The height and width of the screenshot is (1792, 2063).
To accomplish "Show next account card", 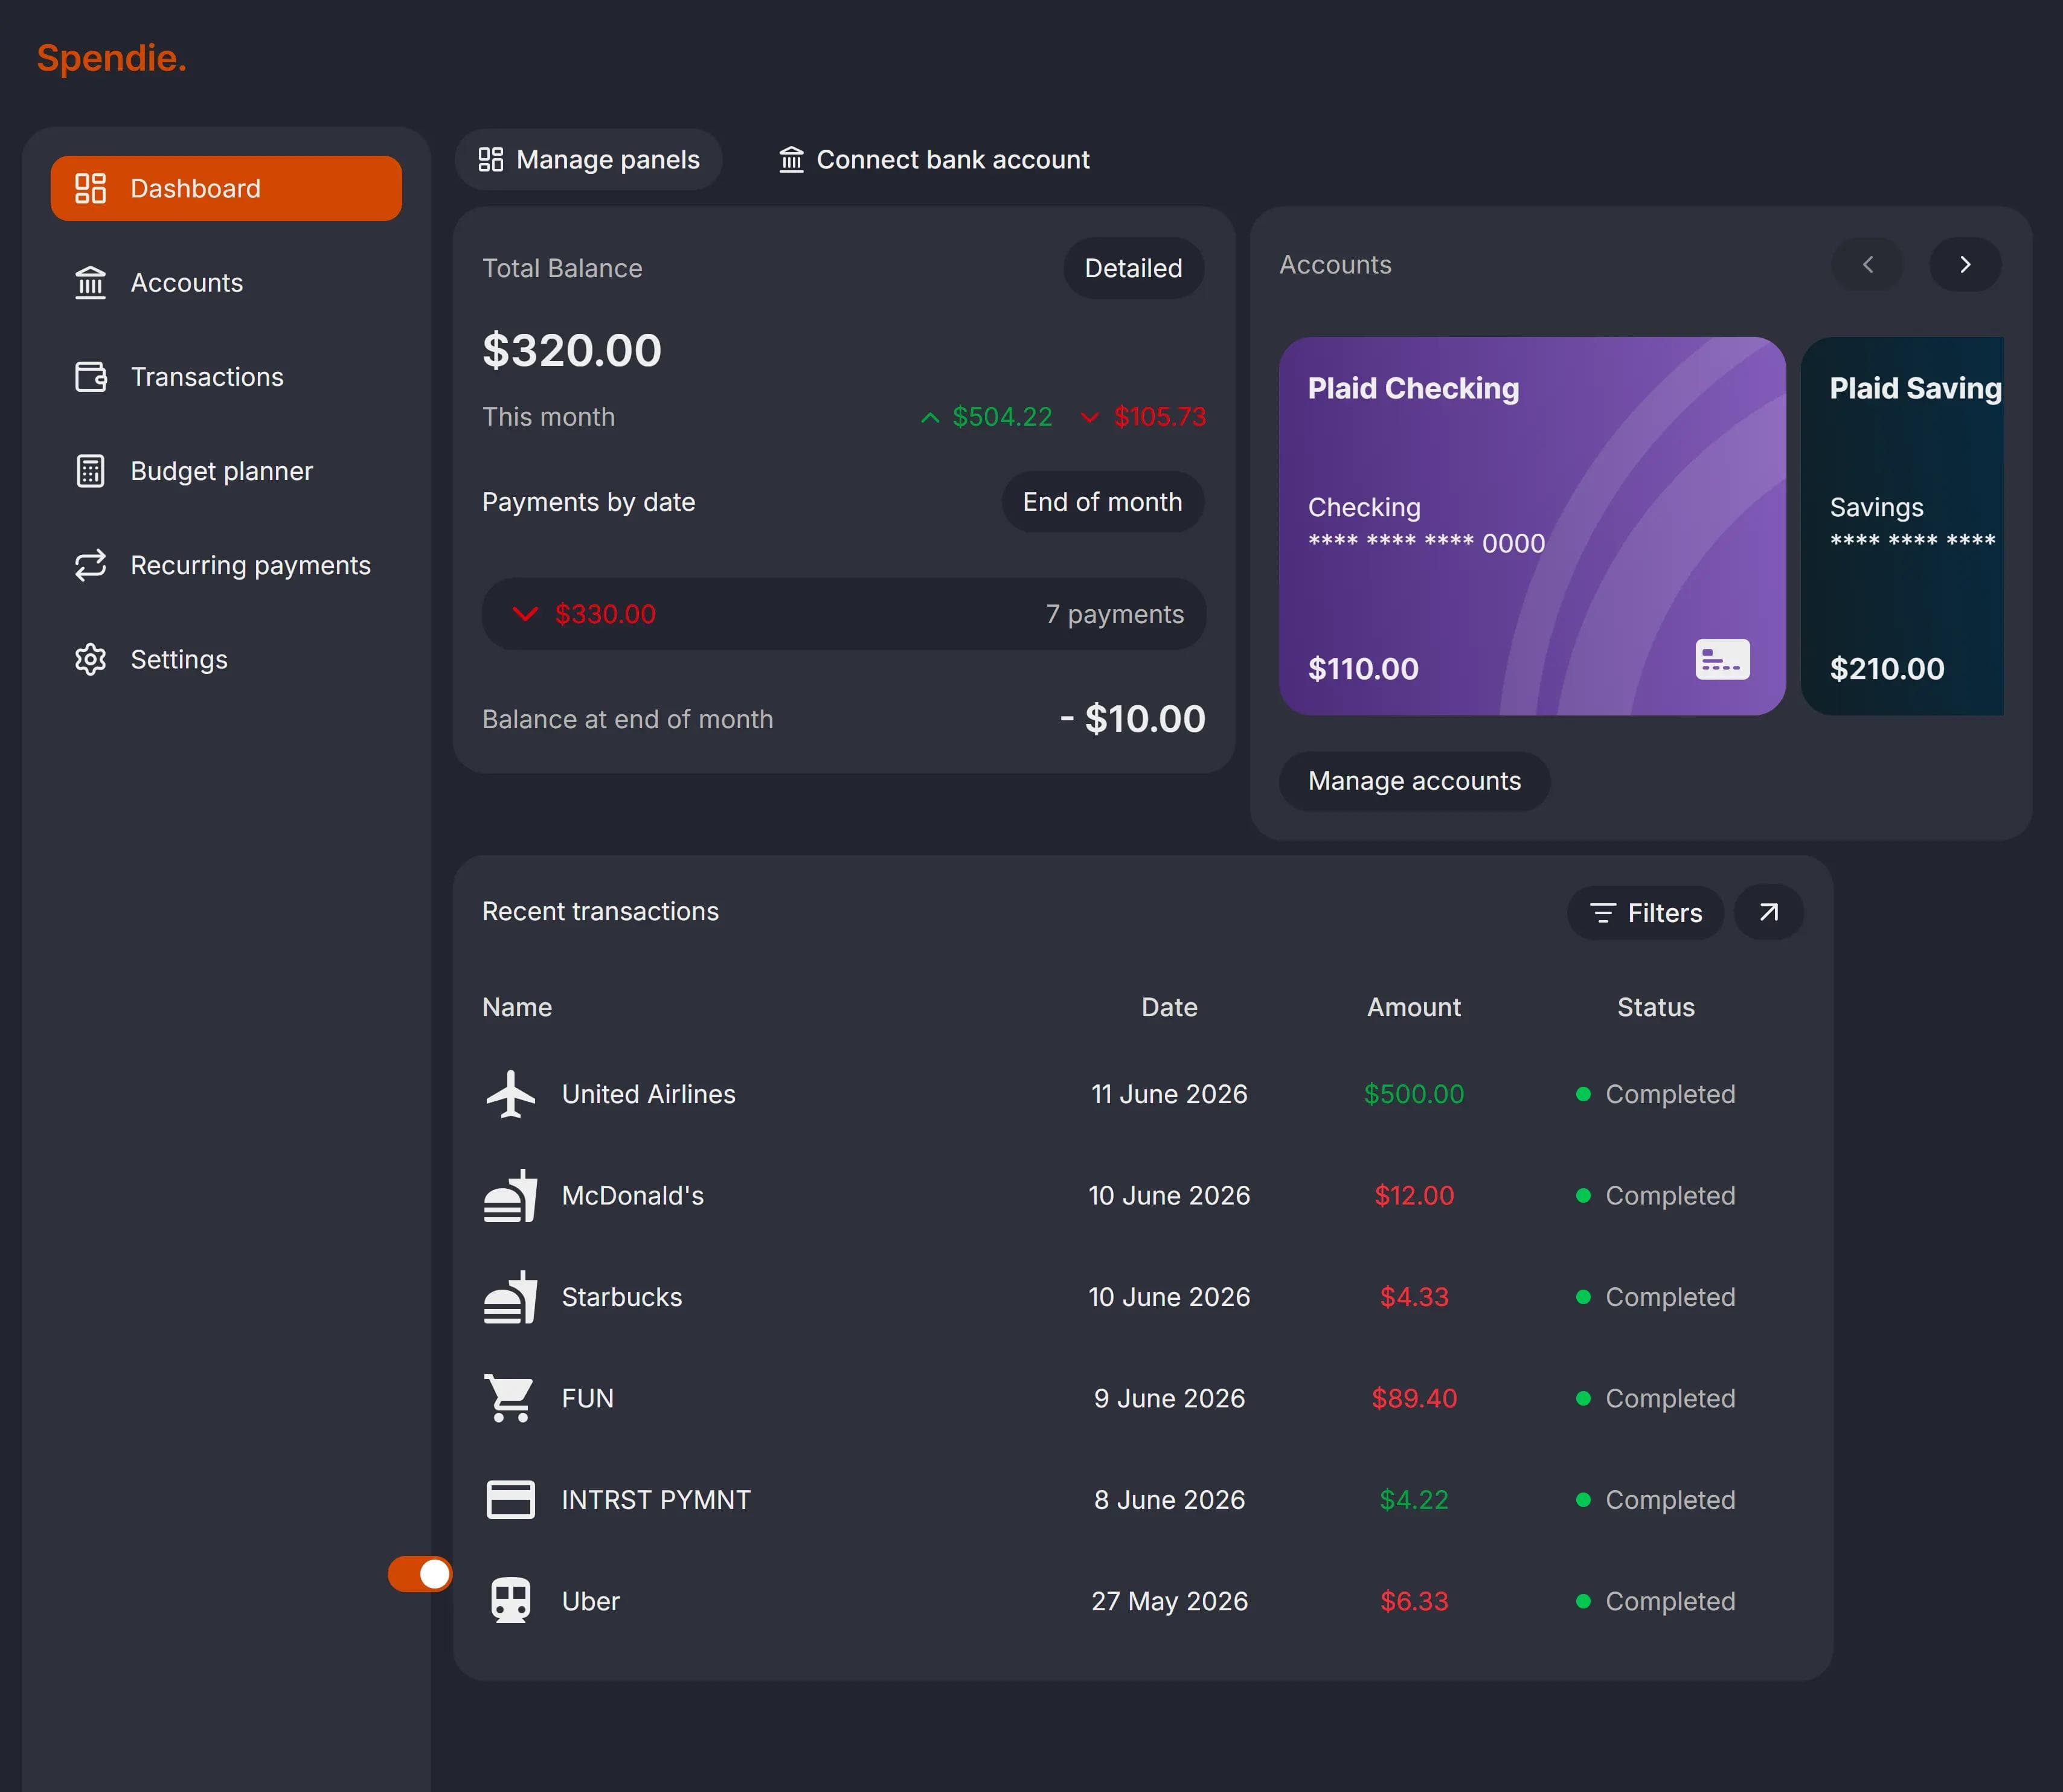I will coord(1965,264).
